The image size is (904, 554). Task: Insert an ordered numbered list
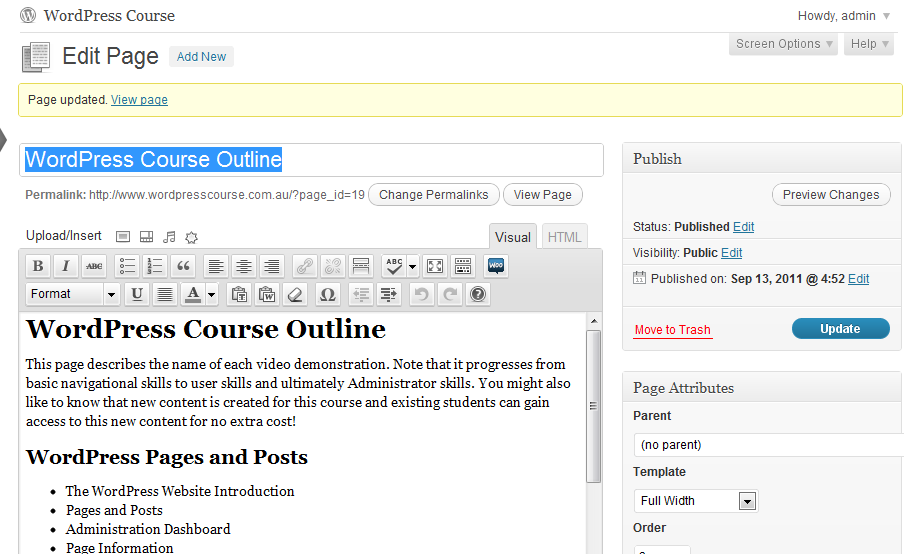[155, 266]
